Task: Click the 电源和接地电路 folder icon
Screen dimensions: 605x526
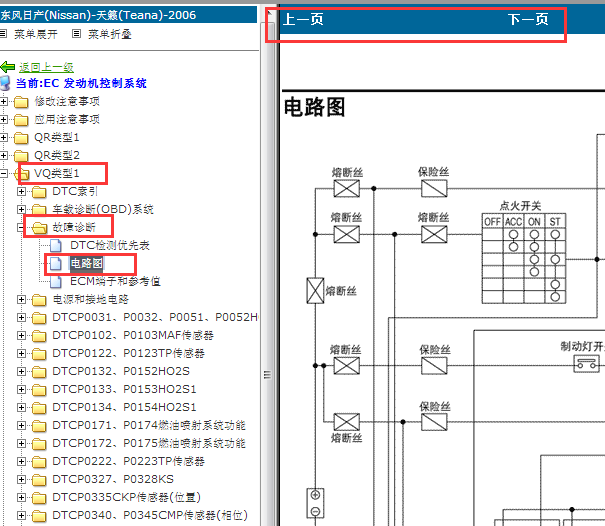Action: (x=39, y=299)
